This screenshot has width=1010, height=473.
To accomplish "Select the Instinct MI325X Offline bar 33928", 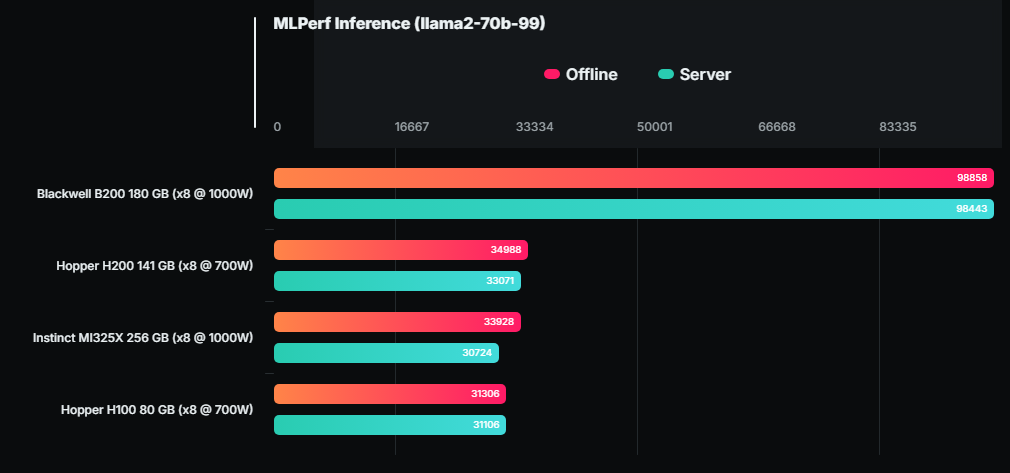I will pos(397,322).
